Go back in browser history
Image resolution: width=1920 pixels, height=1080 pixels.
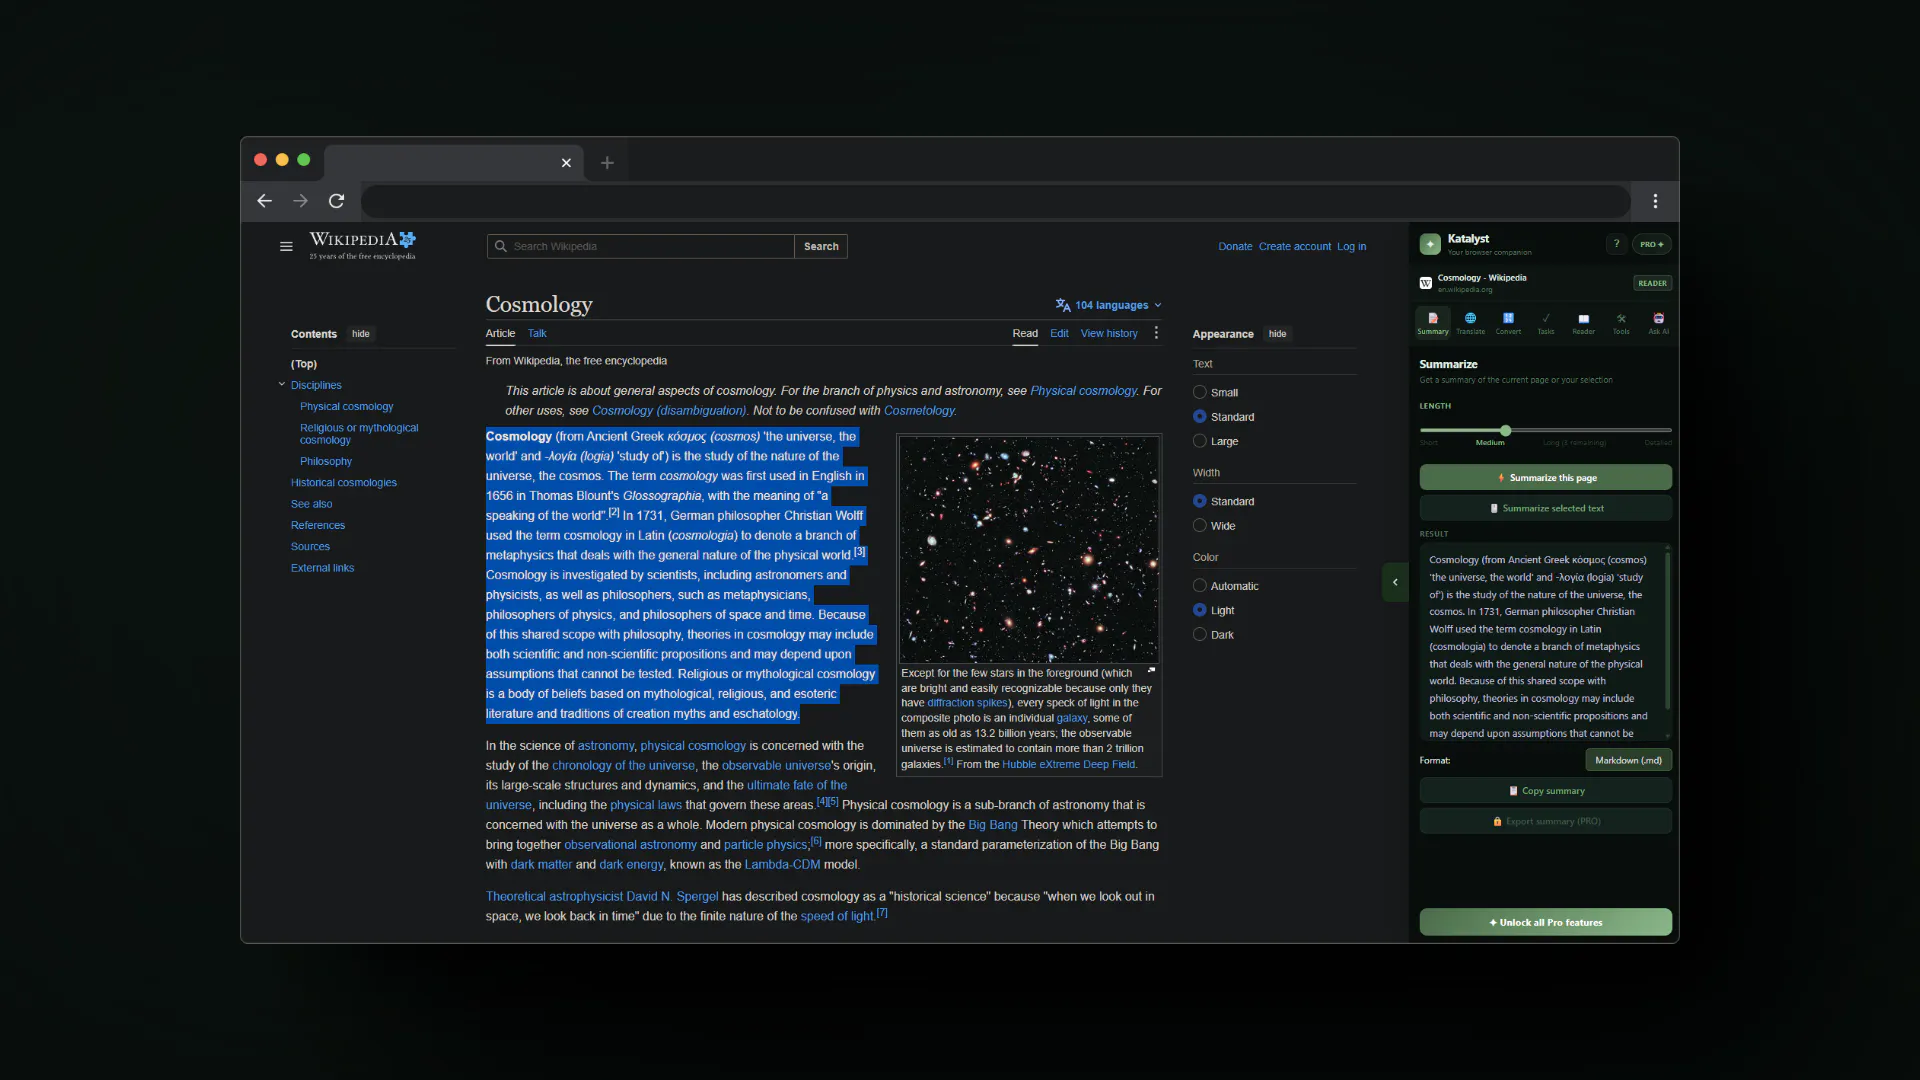click(x=264, y=201)
